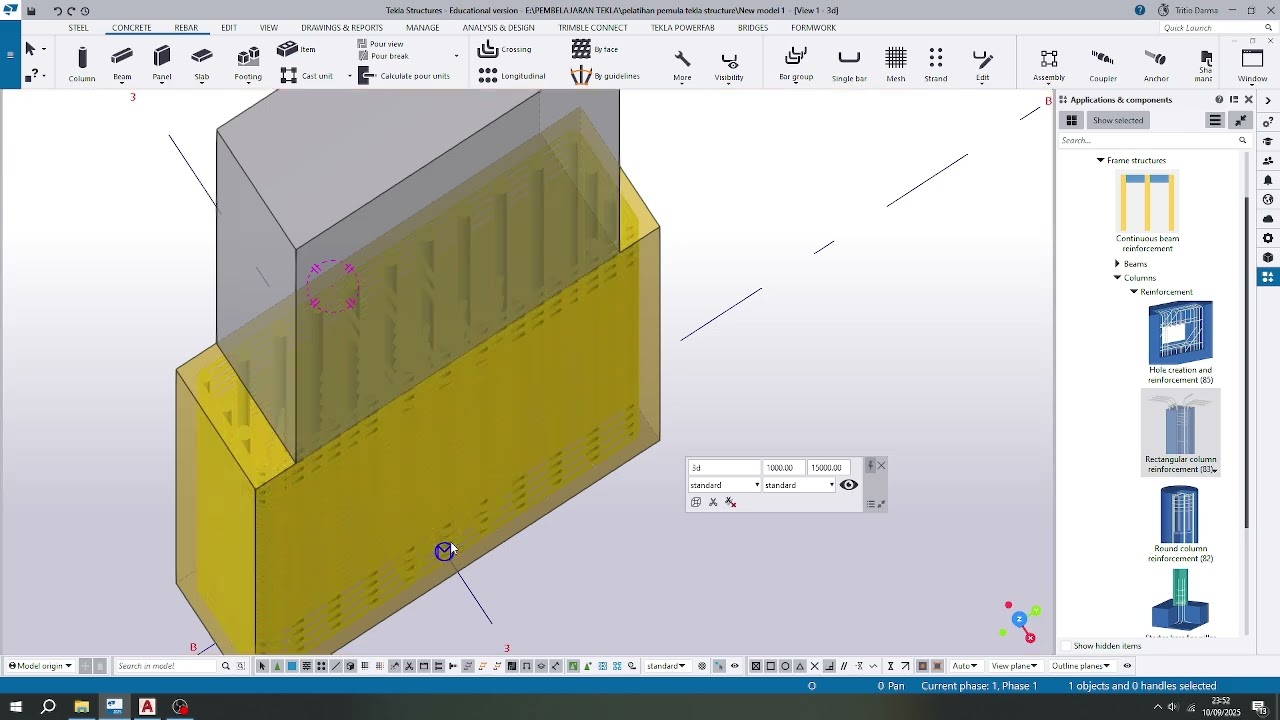Open the Window tool in ribbon
This screenshot has height=720, width=1280.
pyautogui.click(x=1252, y=64)
